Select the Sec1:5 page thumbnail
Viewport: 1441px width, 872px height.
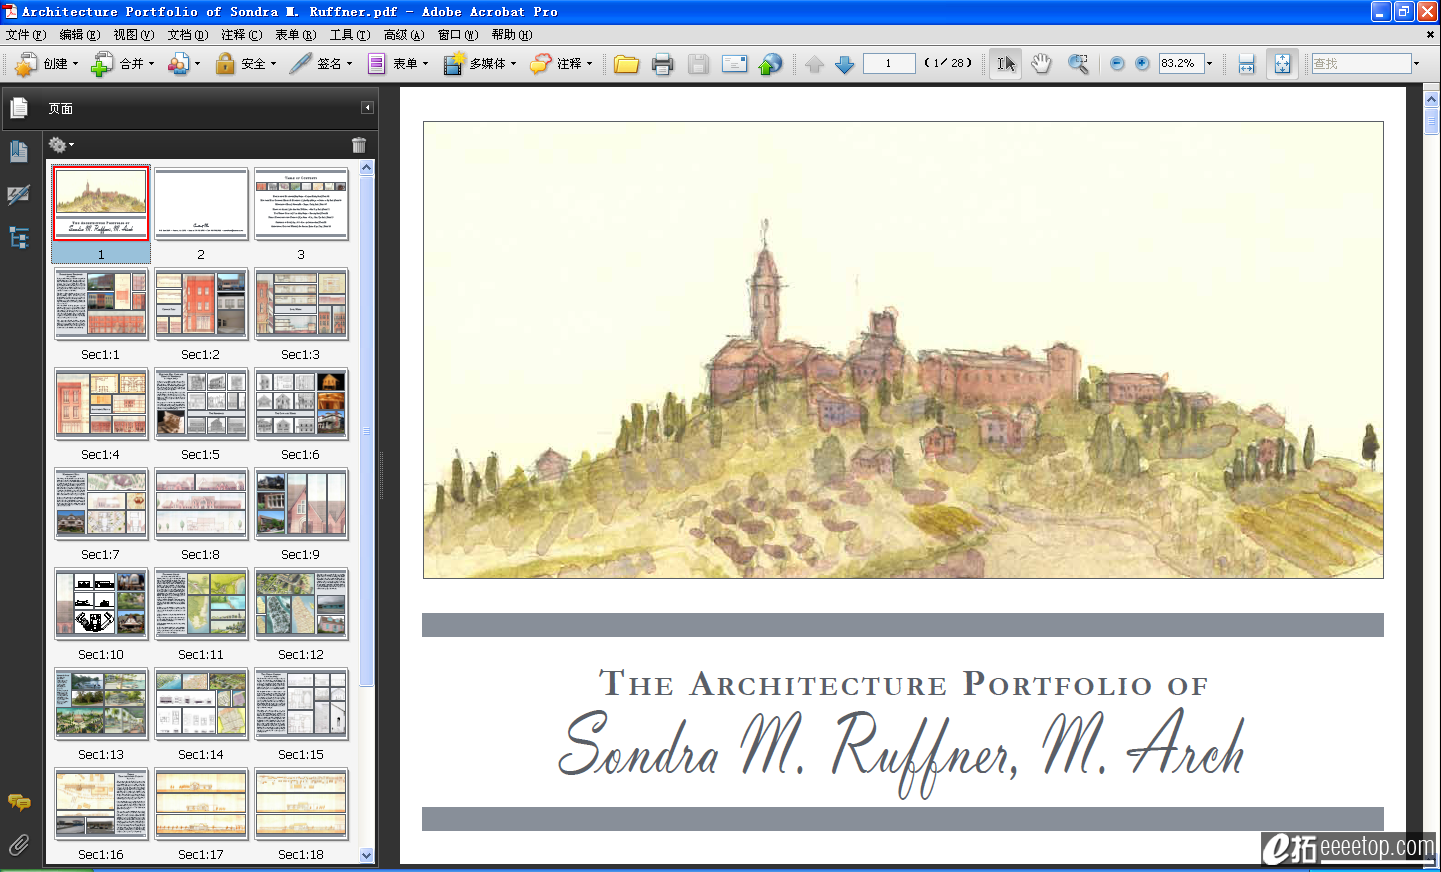coord(201,404)
